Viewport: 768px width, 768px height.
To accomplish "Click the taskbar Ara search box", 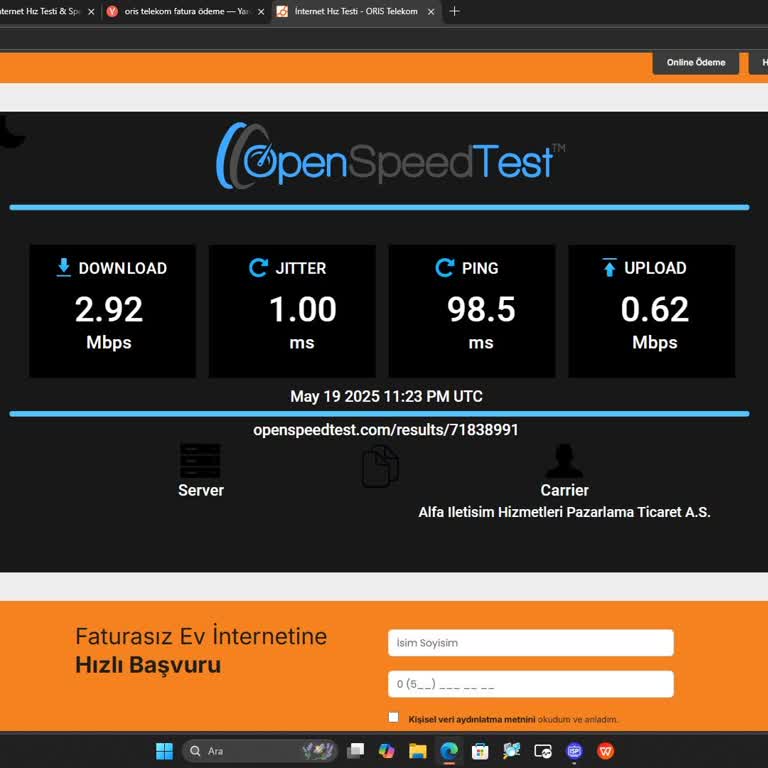I will pos(259,751).
